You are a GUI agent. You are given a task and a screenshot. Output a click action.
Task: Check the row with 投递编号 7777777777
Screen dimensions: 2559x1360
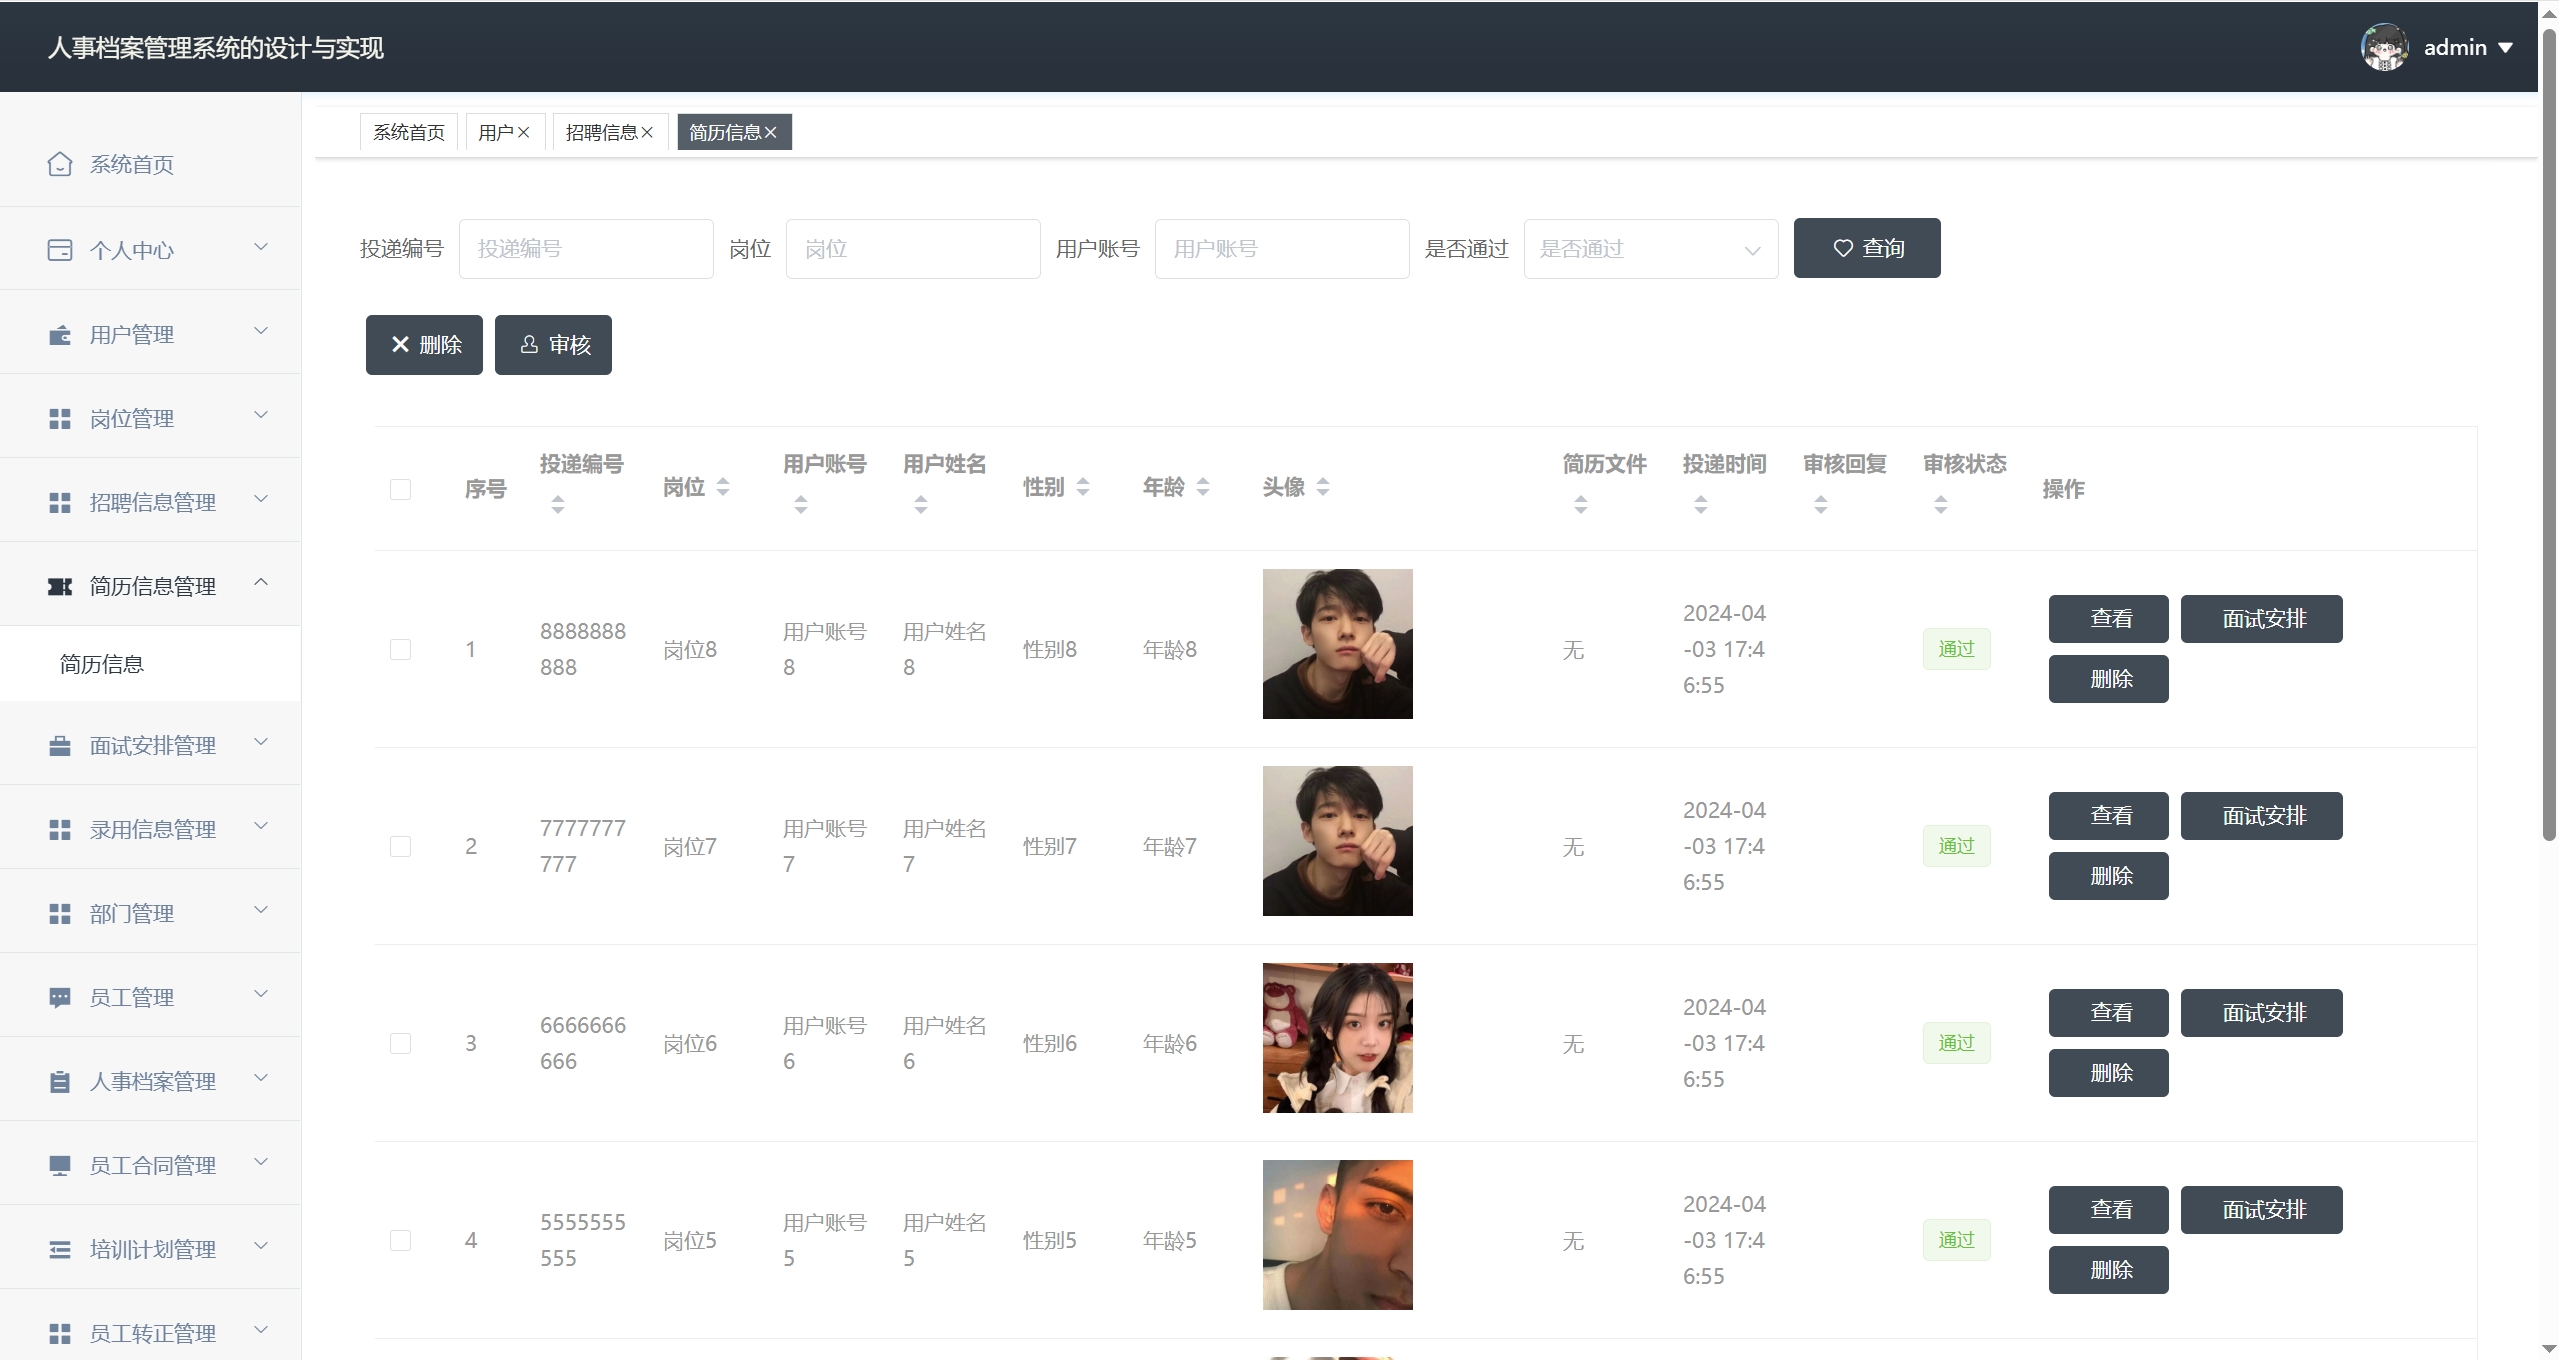pos(400,847)
